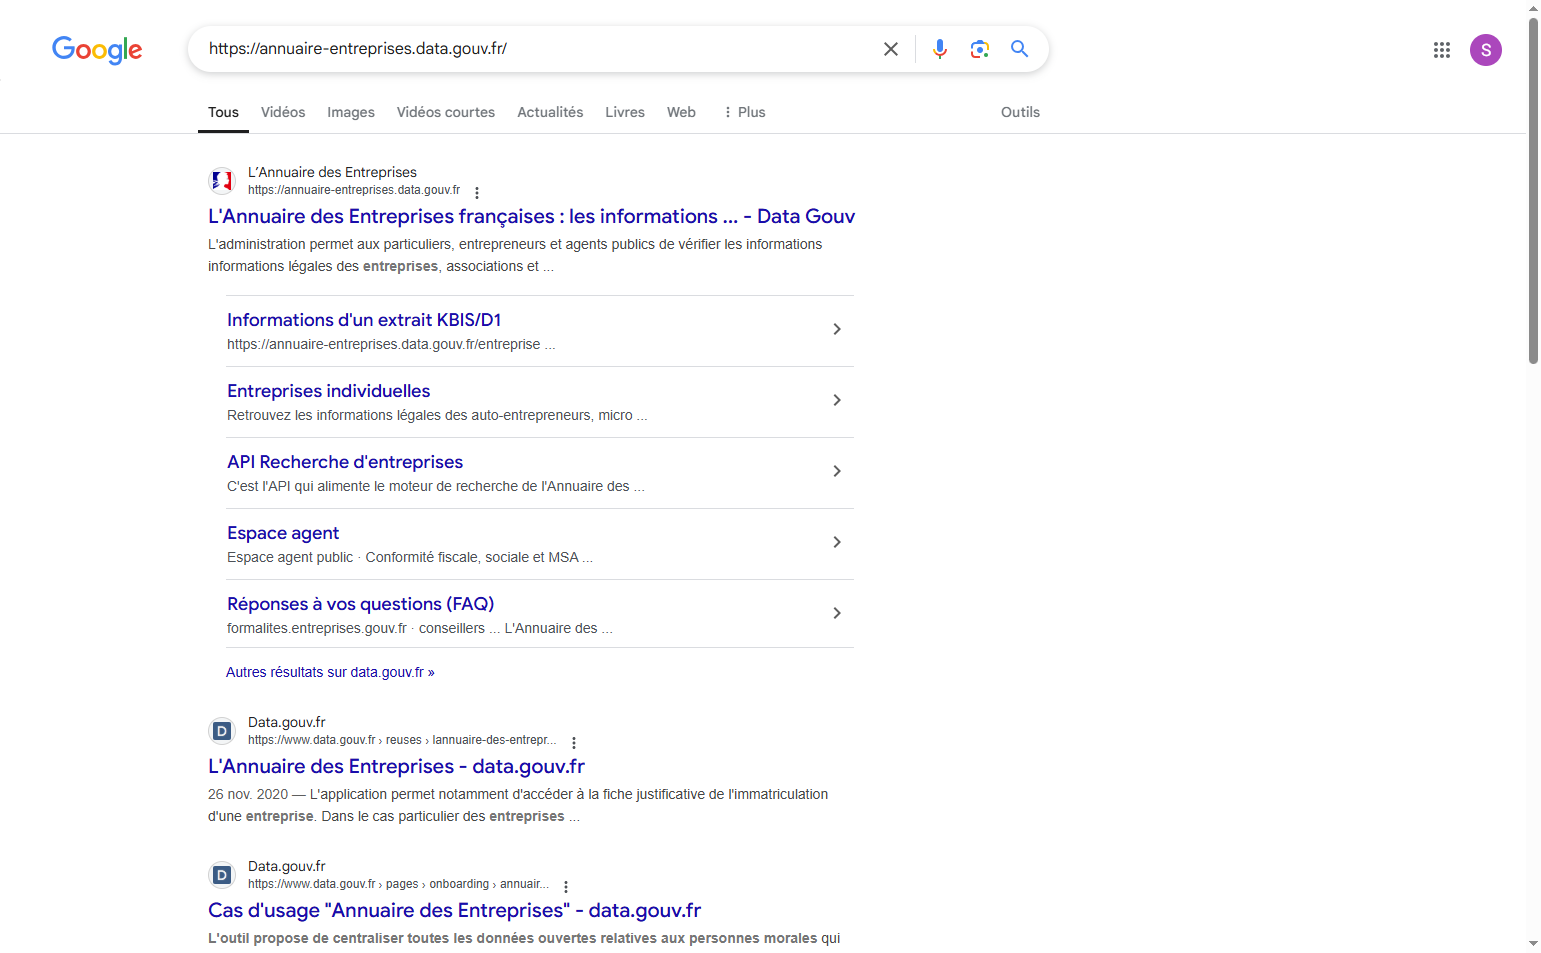The width and height of the screenshot is (1541, 953).
Task: Switch to the Web tab
Action: tap(681, 112)
